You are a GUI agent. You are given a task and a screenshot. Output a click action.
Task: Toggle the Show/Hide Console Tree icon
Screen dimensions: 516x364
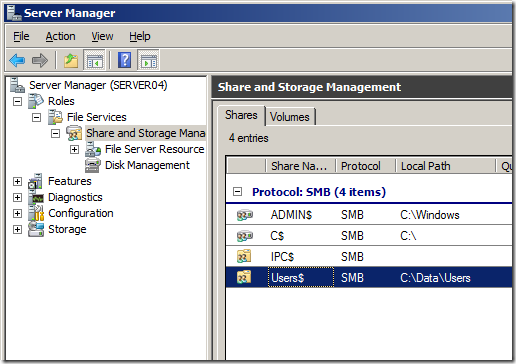pyautogui.click(x=95, y=60)
